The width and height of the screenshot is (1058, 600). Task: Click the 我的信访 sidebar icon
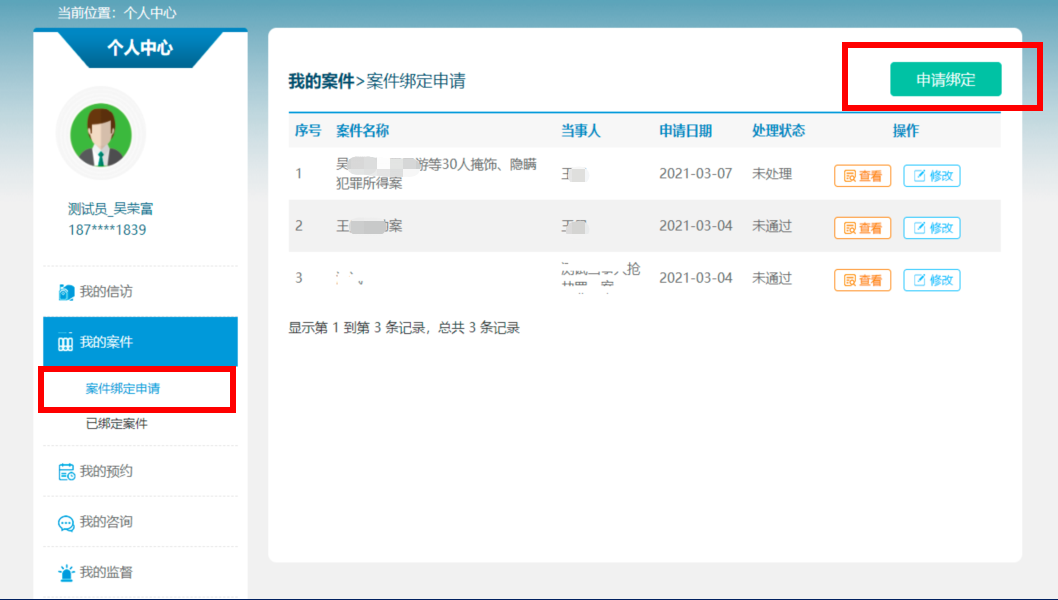66,292
